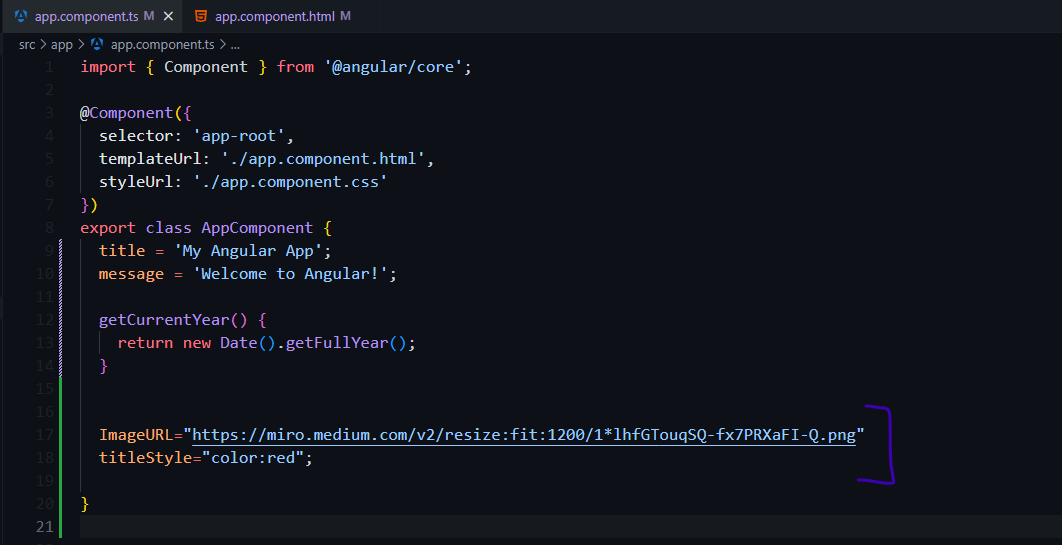1062x545 pixels.
Task: Expand the breadcrumb ellipsis symbol
Action: click(x=235, y=45)
